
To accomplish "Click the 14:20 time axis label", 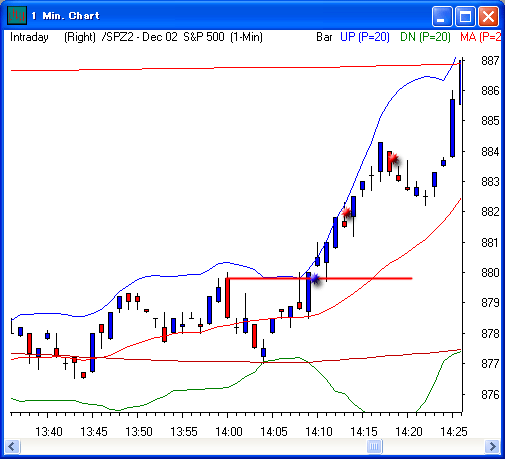I will [x=409, y=432].
